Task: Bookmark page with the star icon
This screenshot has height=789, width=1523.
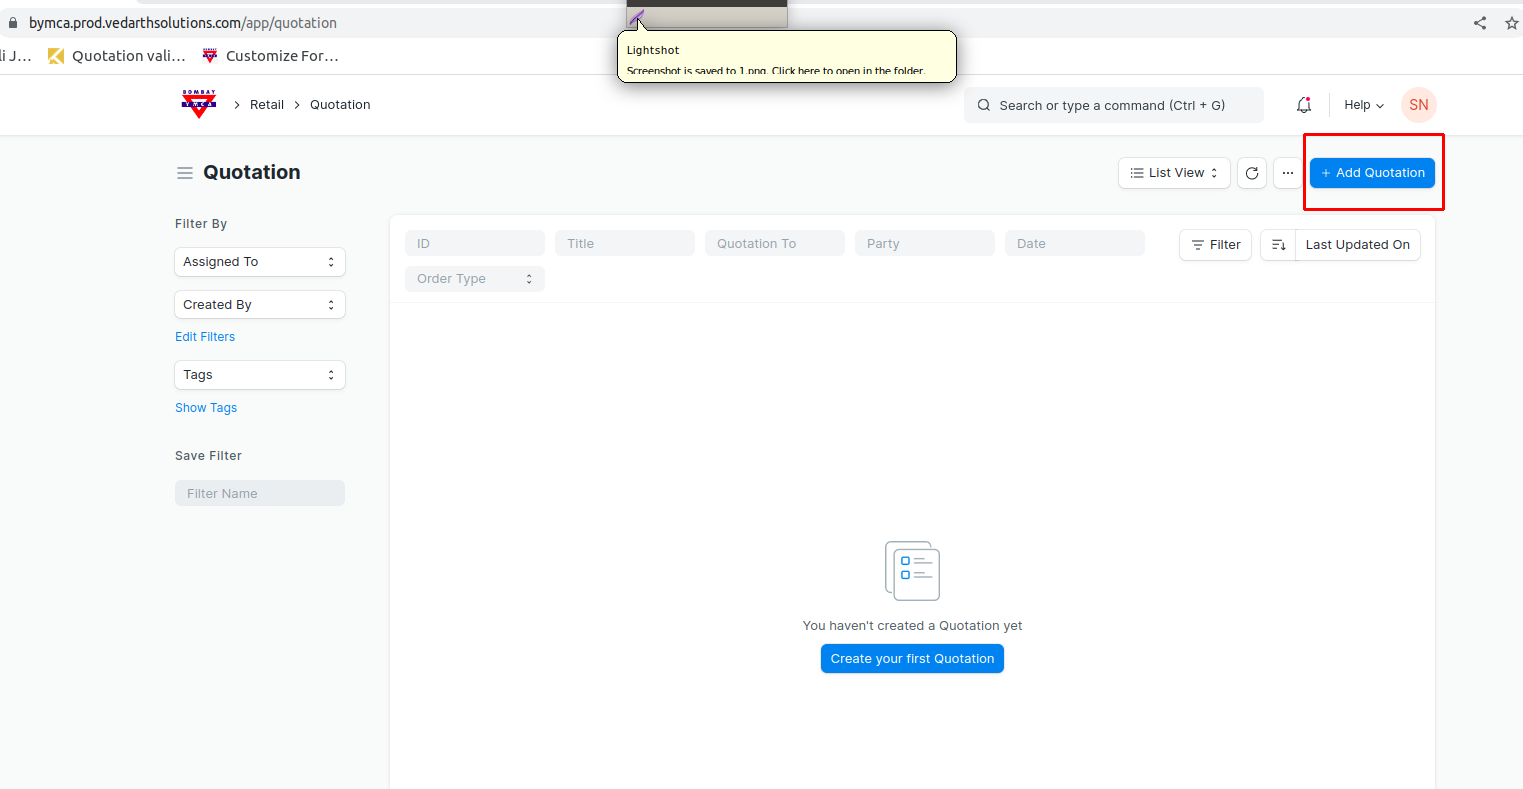Action: pyautogui.click(x=1511, y=23)
